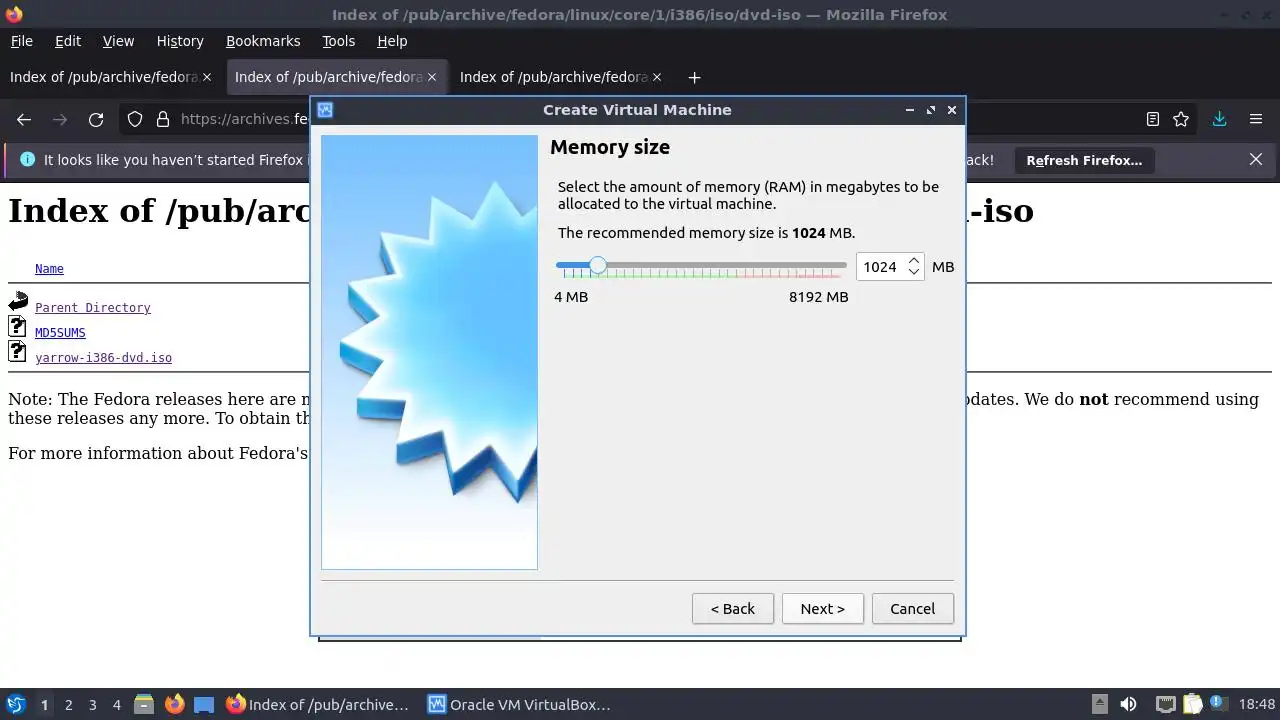Image resolution: width=1280 pixels, height=720 pixels.
Task: Open a new Firefox tab
Action: (x=694, y=77)
